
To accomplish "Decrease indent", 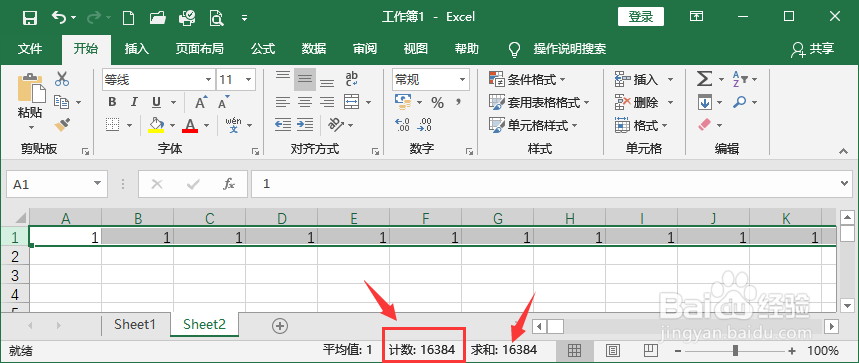I will (x=283, y=125).
